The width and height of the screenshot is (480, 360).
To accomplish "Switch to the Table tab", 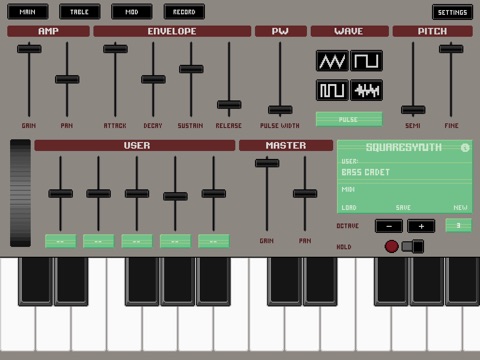I will [80, 12].
